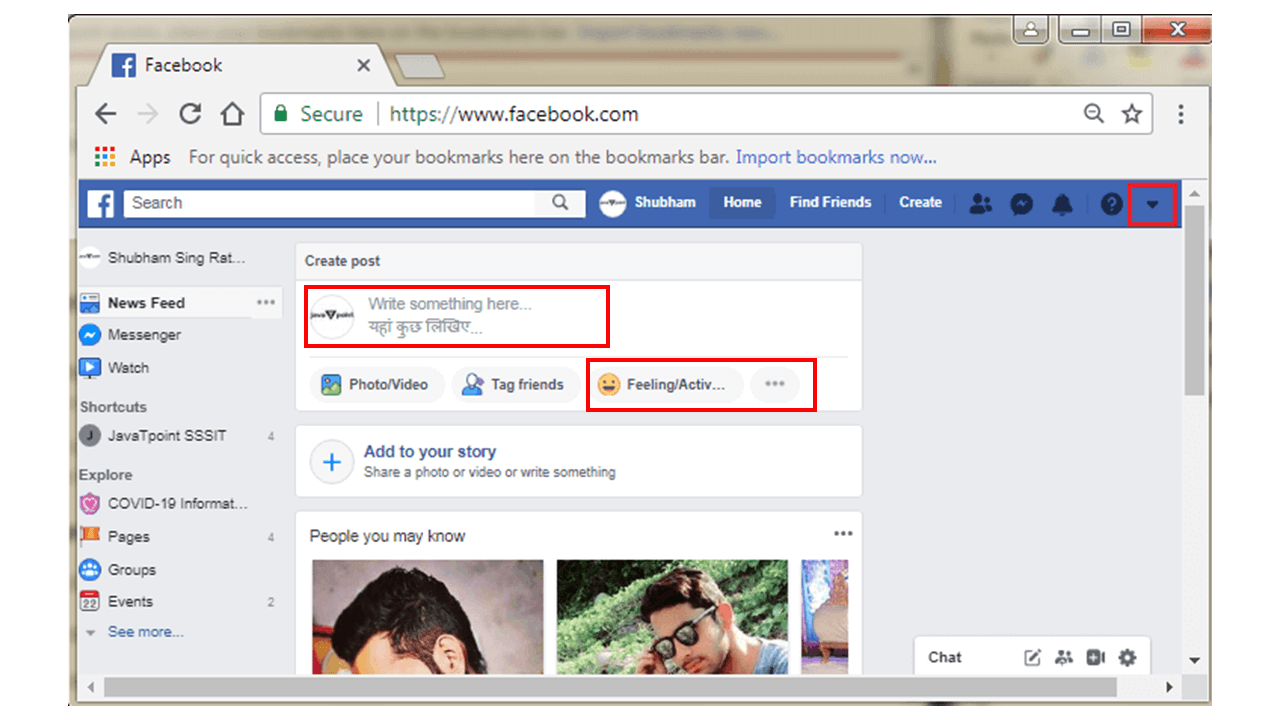Click the Write something here post box
The width and height of the screenshot is (1280, 720).
457,316
